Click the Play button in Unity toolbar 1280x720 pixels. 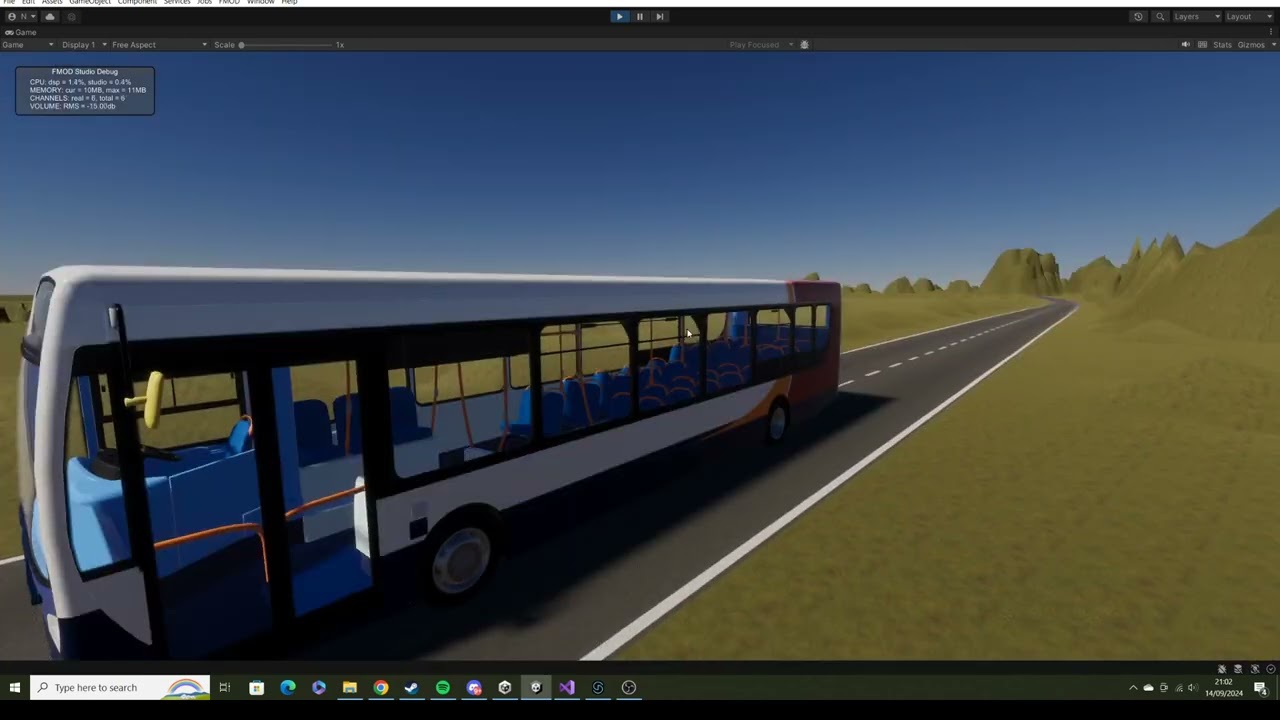619,16
